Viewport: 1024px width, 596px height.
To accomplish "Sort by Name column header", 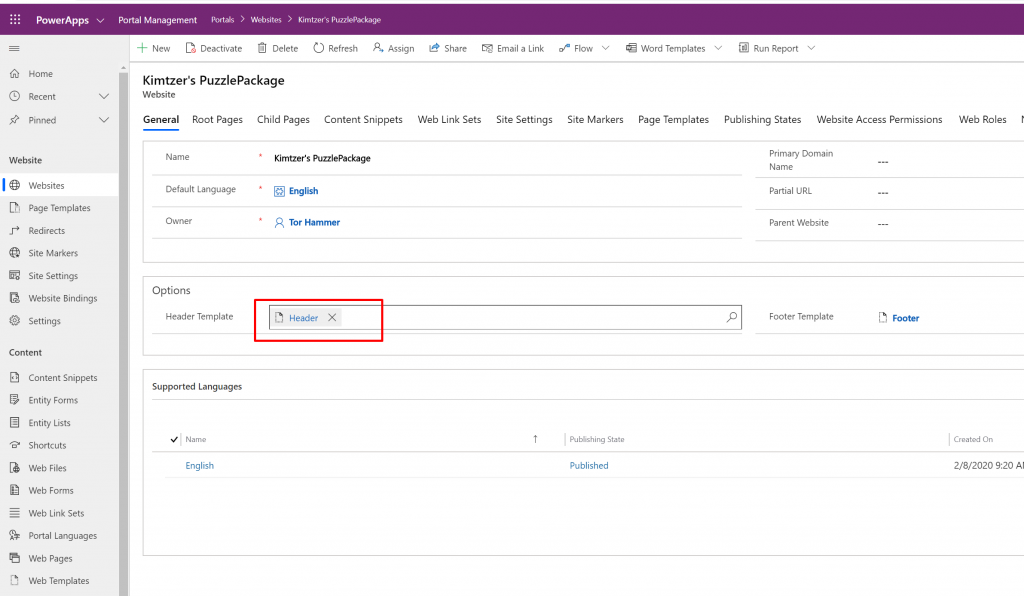I will (195, 439).
